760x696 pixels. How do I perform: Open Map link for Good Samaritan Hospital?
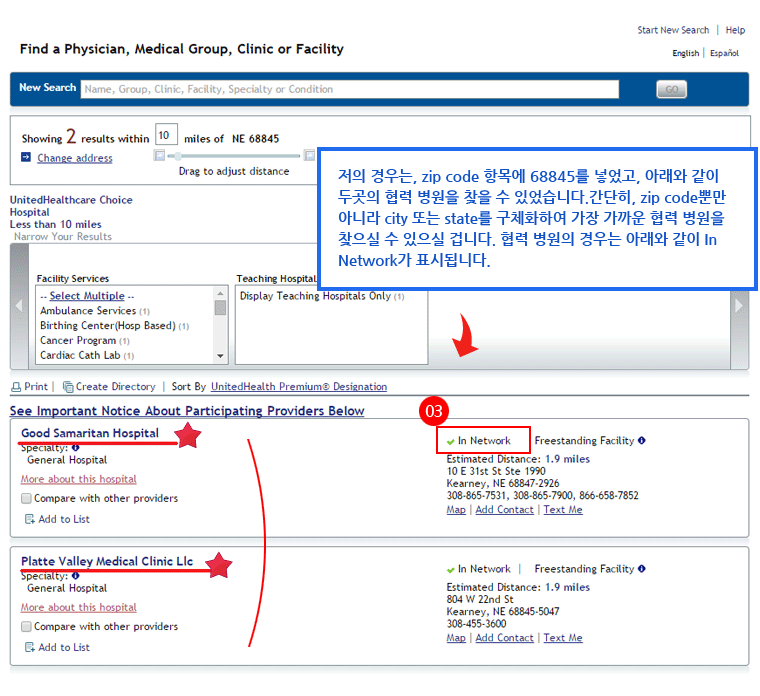click(x=456, y=510)
